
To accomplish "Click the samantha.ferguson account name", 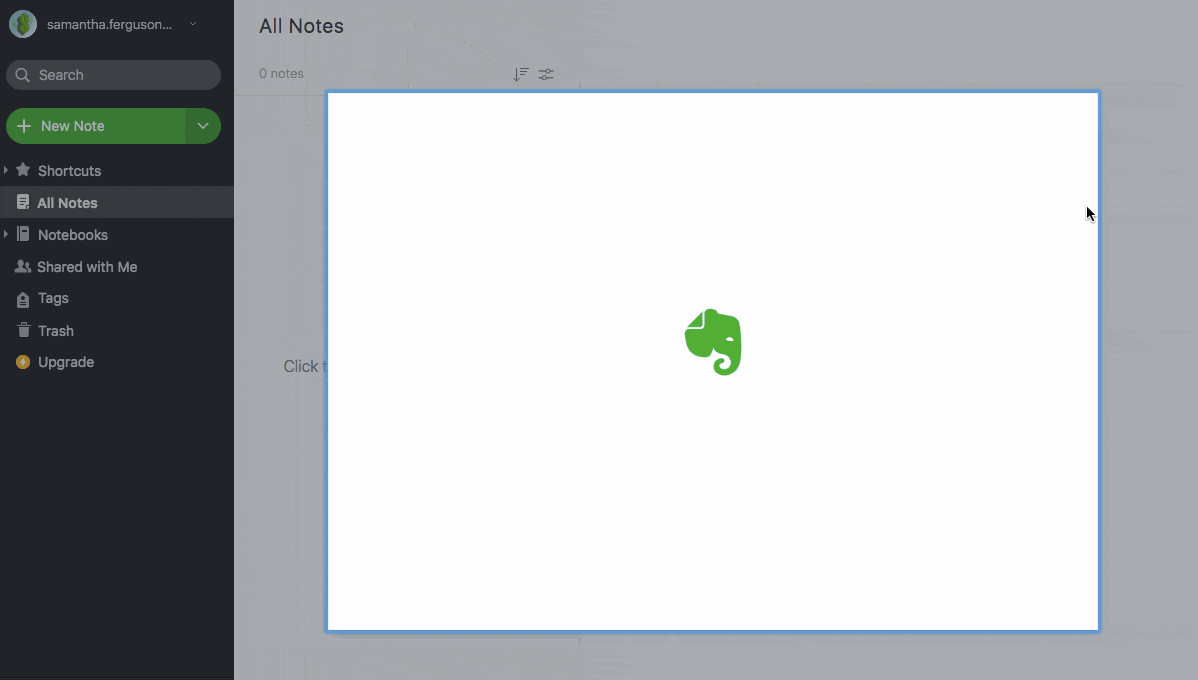I will pos(109,25).
